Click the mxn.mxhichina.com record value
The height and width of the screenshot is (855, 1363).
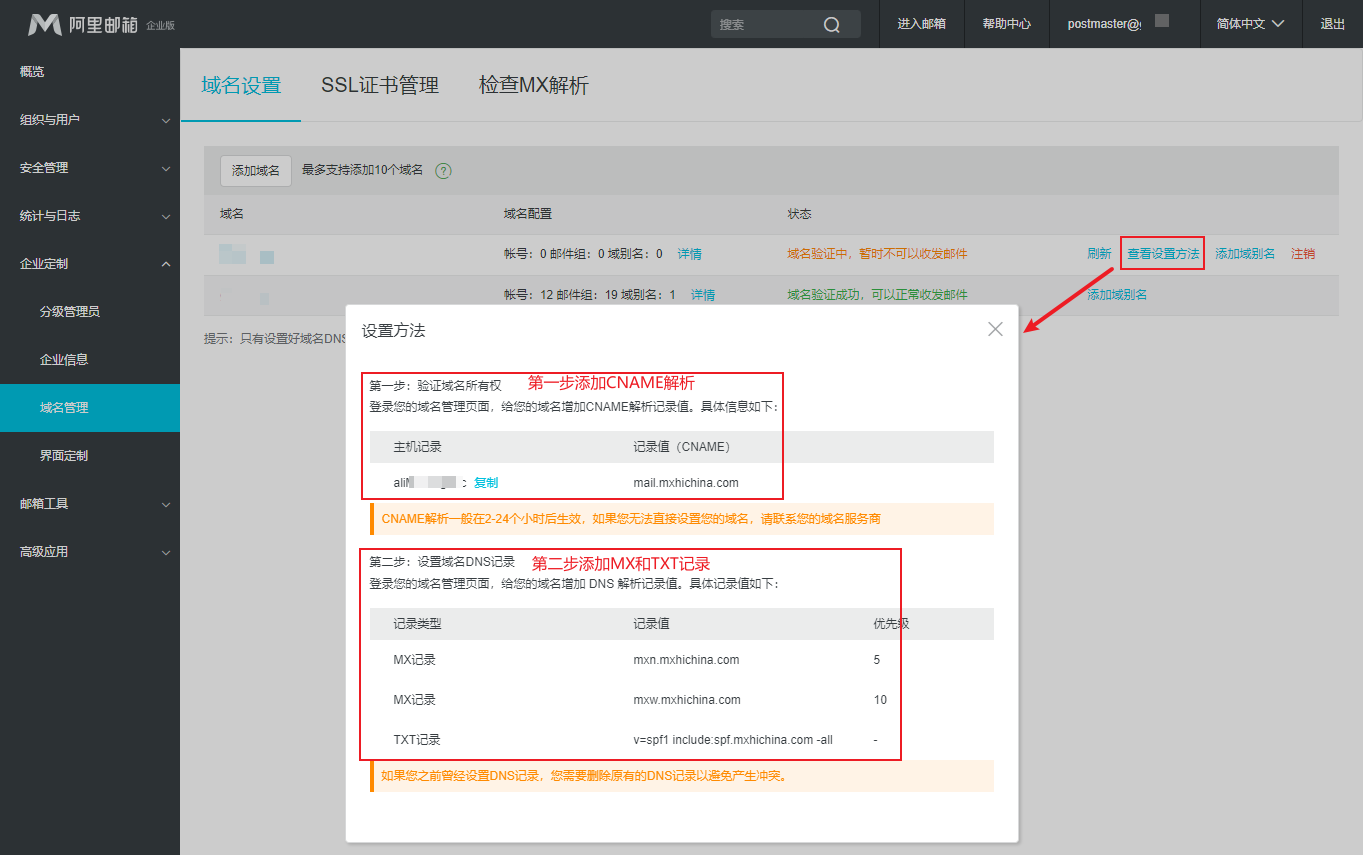click(686, 660)
